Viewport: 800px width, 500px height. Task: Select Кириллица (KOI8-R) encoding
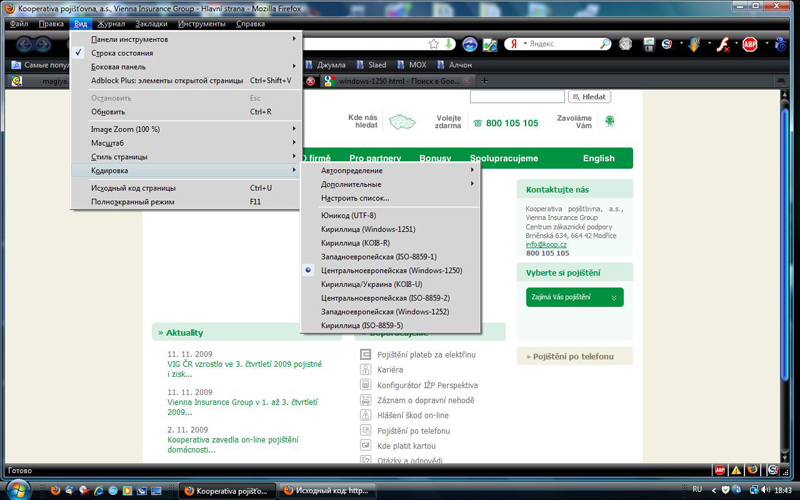coord(391,243)
